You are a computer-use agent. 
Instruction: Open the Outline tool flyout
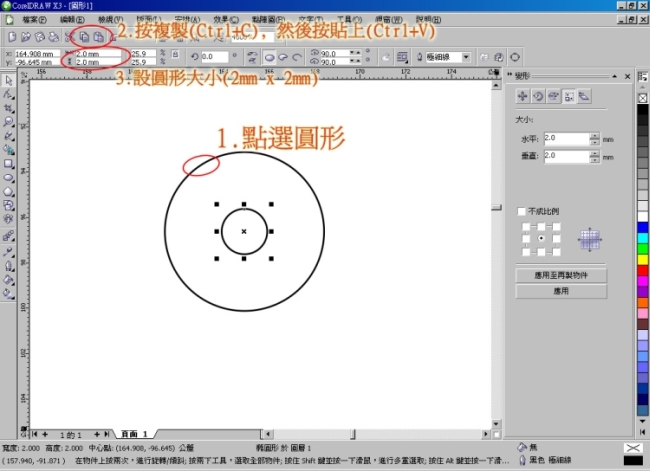(8, 265)
